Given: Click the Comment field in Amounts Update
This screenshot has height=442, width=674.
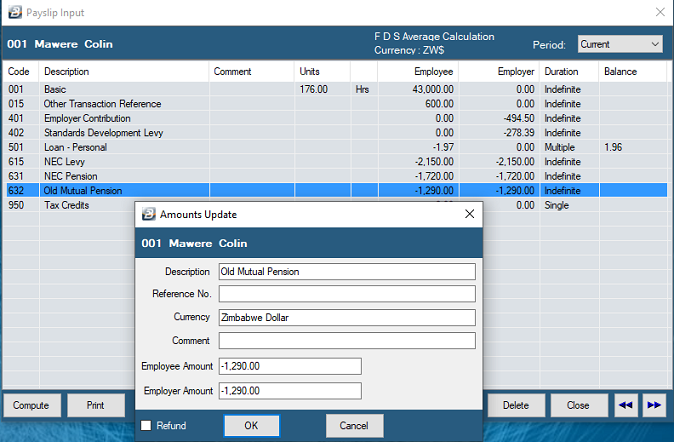Looking at the screenshot, I should click(347, 341).
